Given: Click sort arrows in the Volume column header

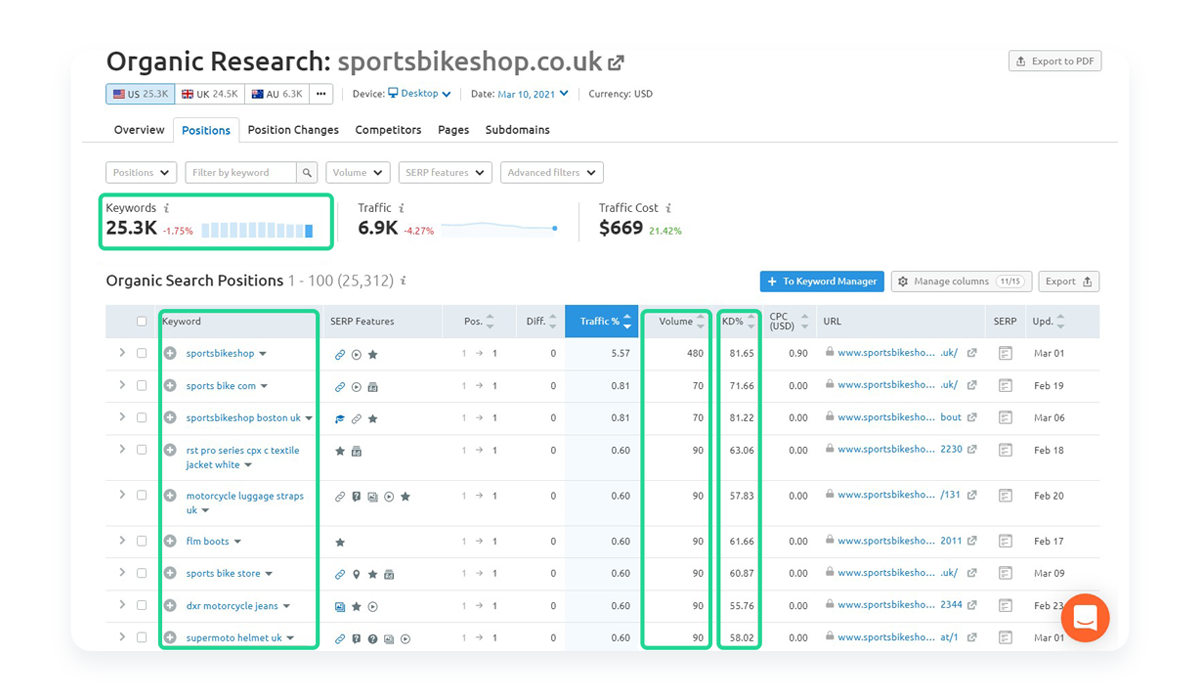Looking at the screenshot, I should 701,322.
